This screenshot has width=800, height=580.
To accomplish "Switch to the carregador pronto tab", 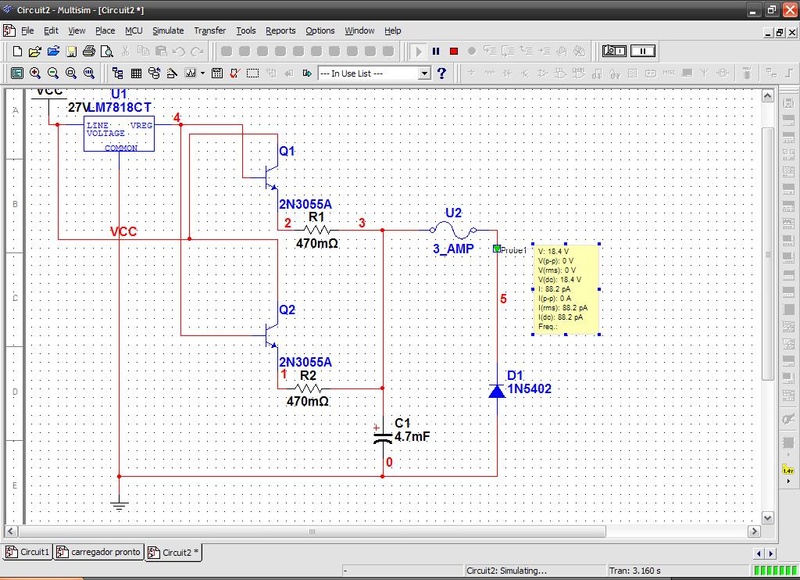I will coord(99,552).
